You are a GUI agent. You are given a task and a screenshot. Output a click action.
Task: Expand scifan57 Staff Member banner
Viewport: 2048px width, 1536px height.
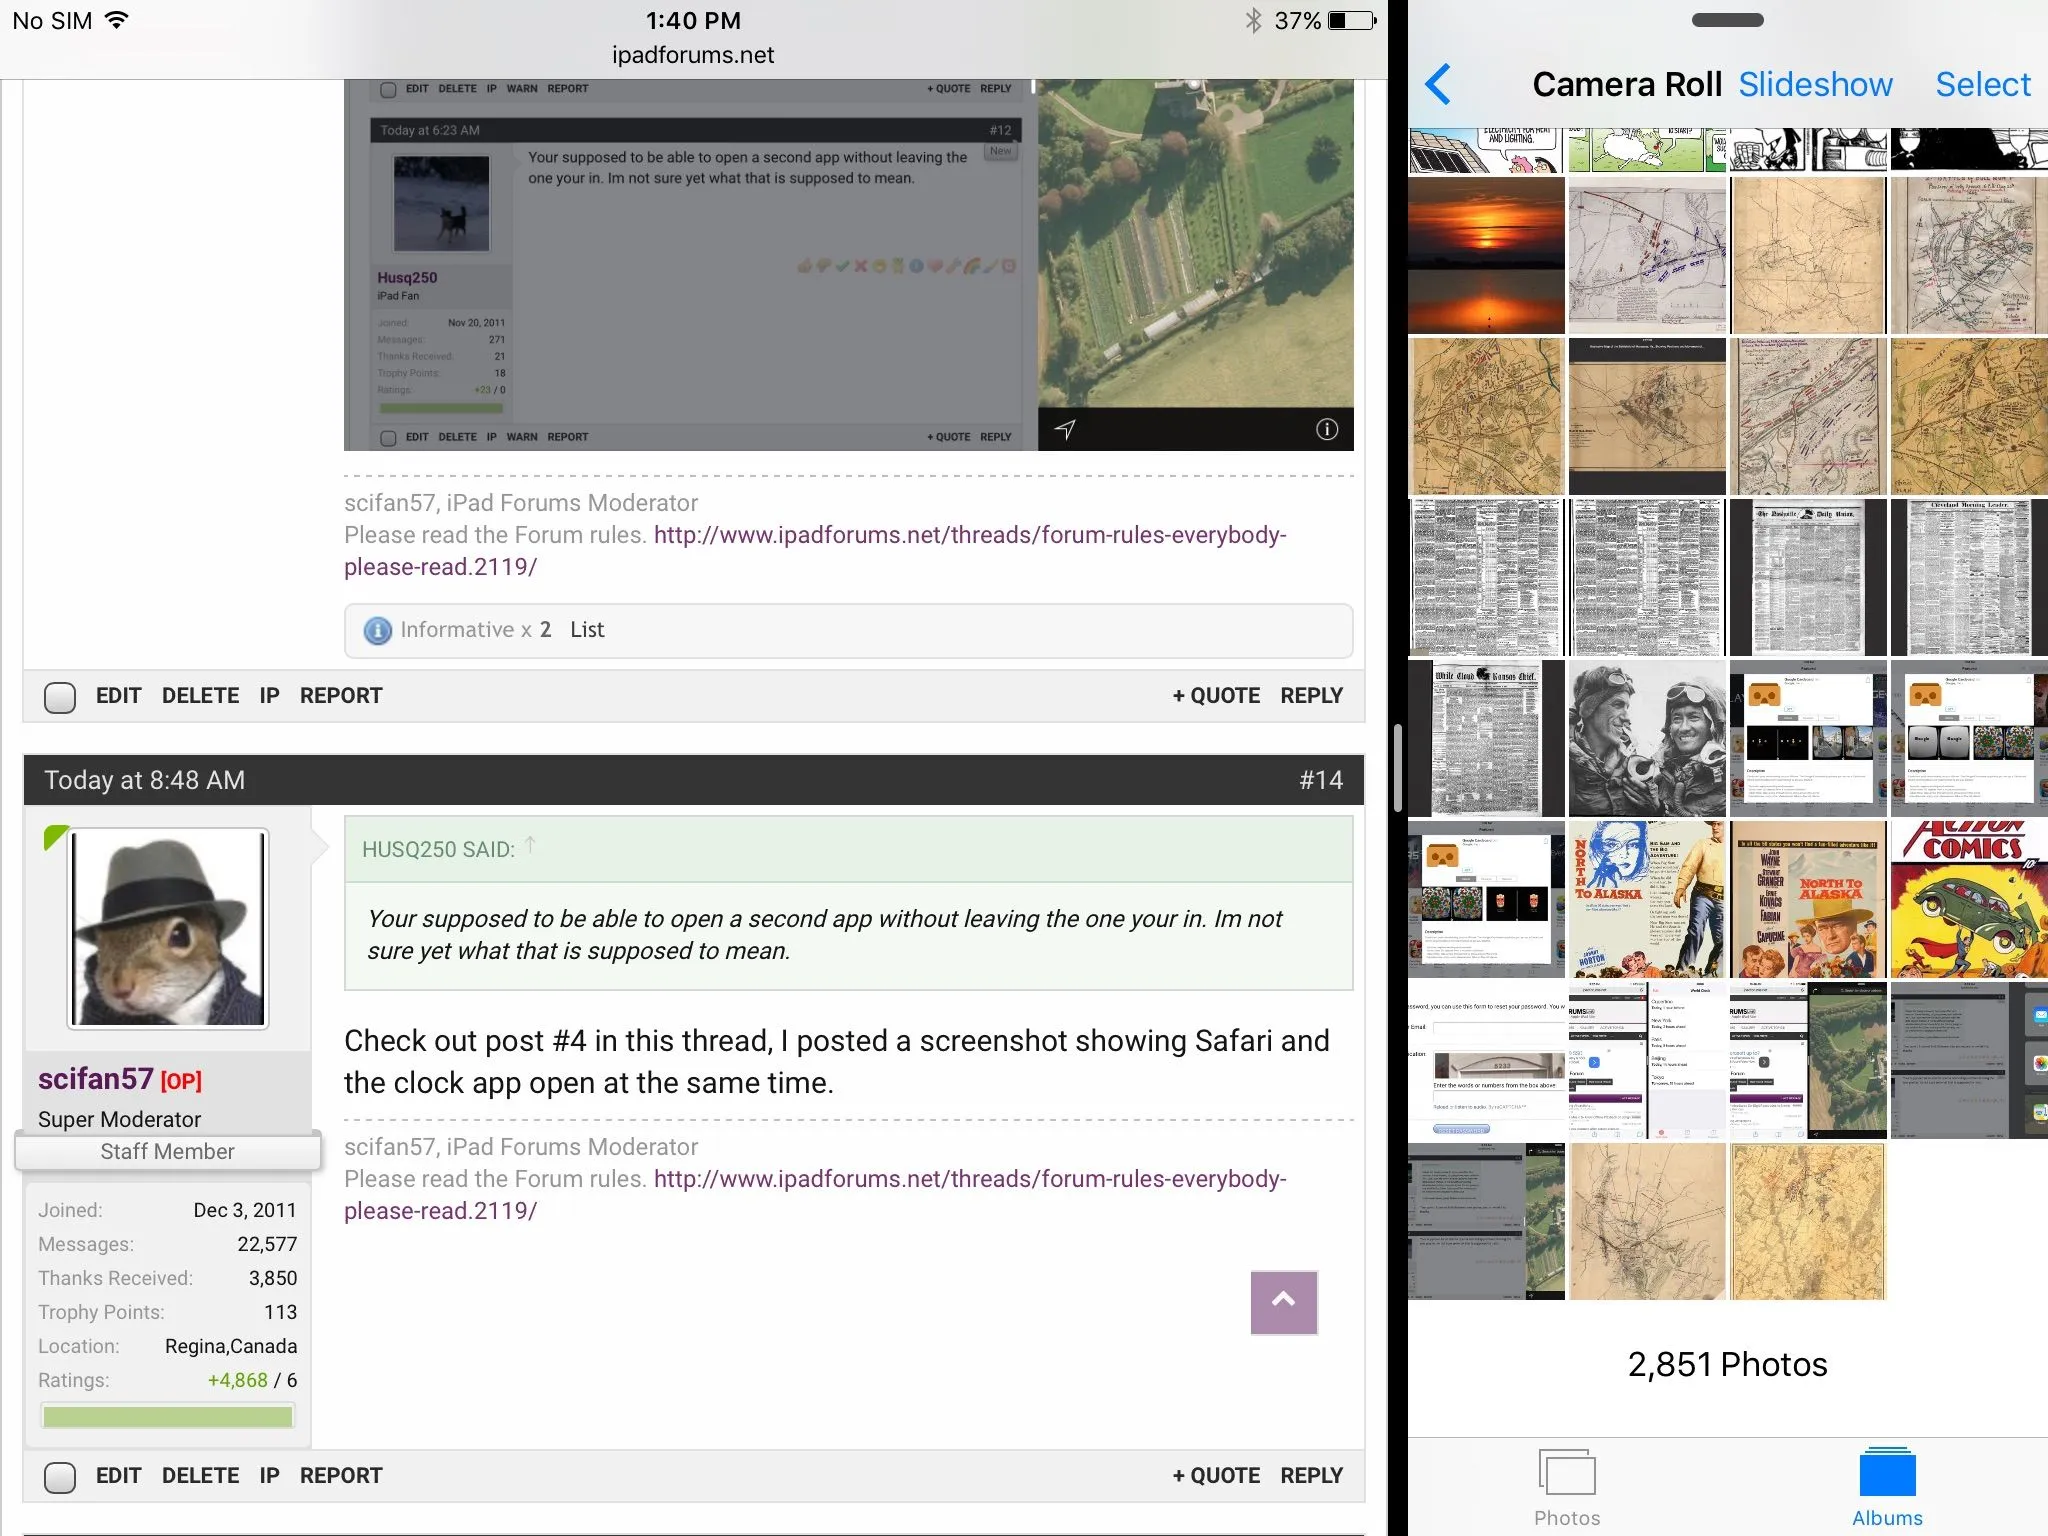[167, 1152]
